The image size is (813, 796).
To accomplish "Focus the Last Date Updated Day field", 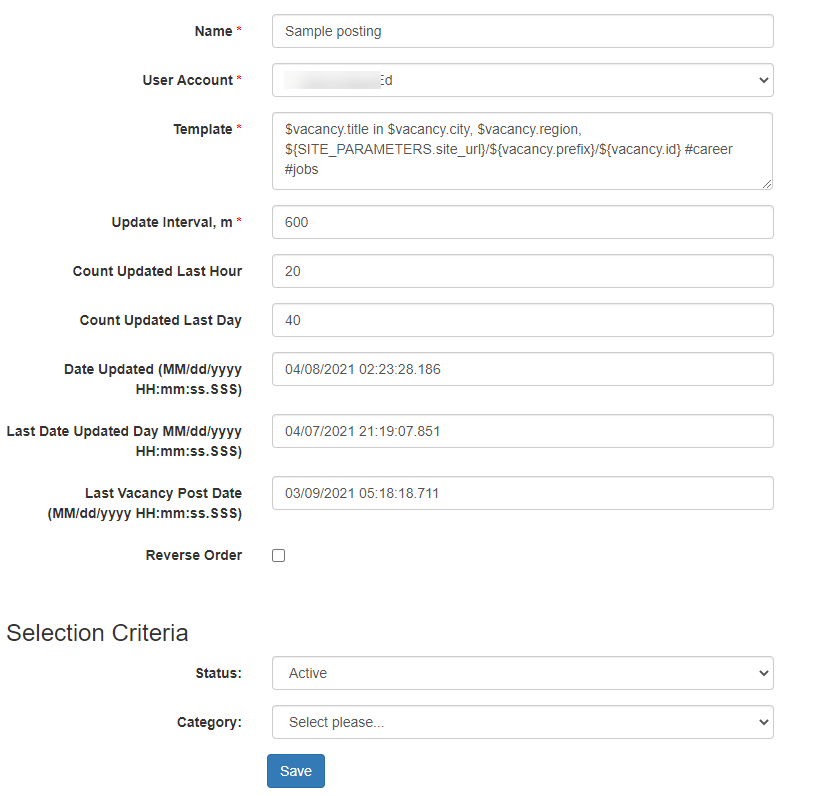I will point(523,431).
